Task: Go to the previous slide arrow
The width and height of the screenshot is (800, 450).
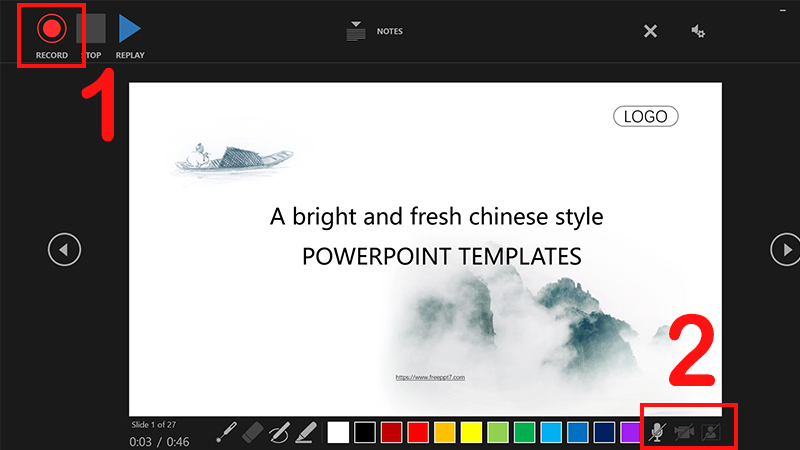Action: [x=64, y=249]
